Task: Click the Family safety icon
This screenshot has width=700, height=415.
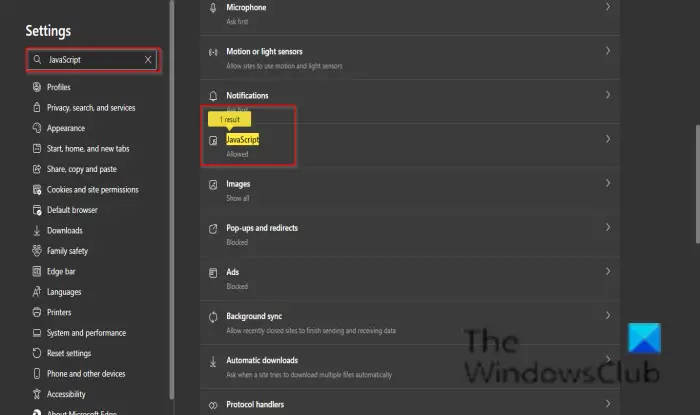Action: point(37,251)
